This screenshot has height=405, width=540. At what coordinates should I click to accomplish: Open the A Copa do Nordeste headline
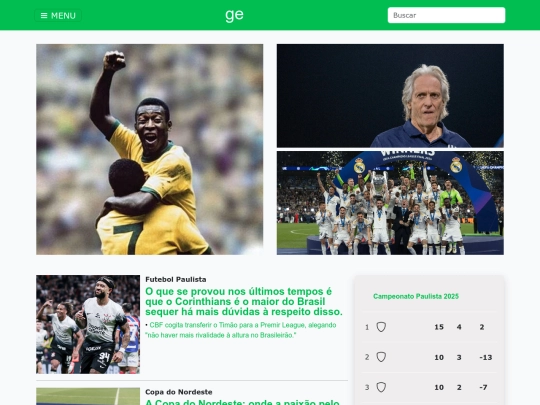click(242, 402)
